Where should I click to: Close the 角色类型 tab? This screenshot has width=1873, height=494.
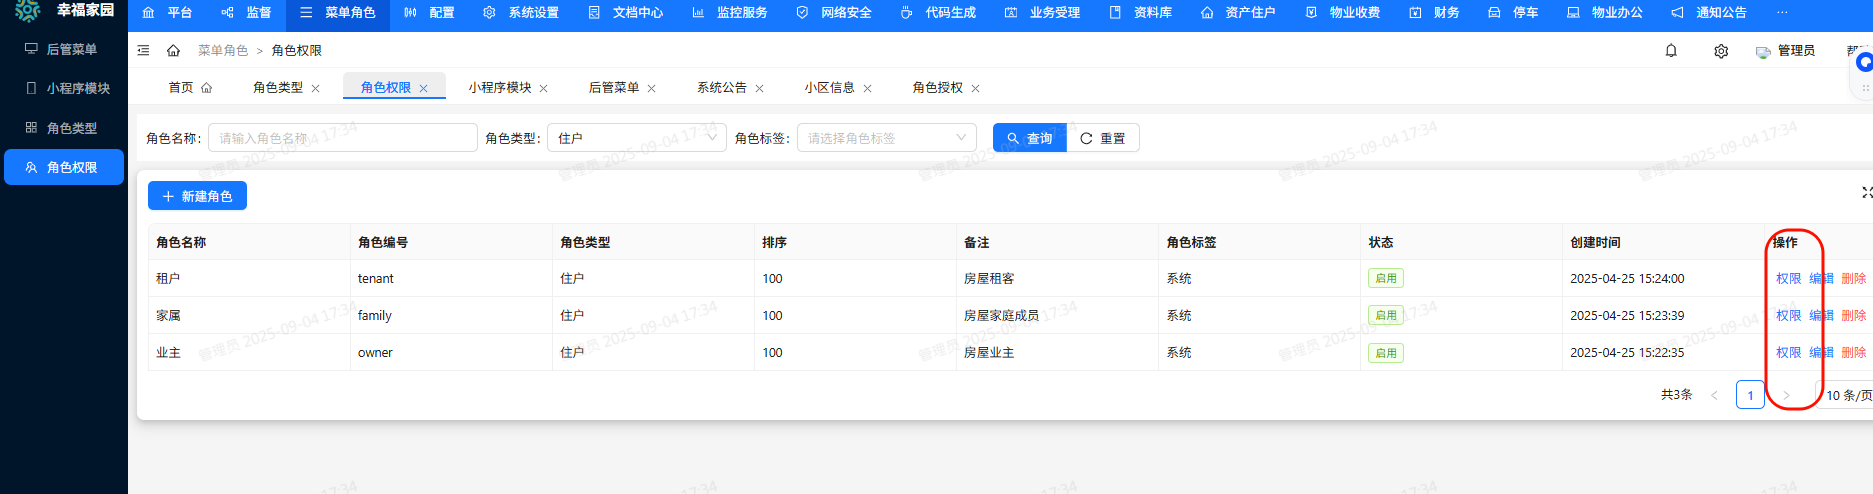316,89
